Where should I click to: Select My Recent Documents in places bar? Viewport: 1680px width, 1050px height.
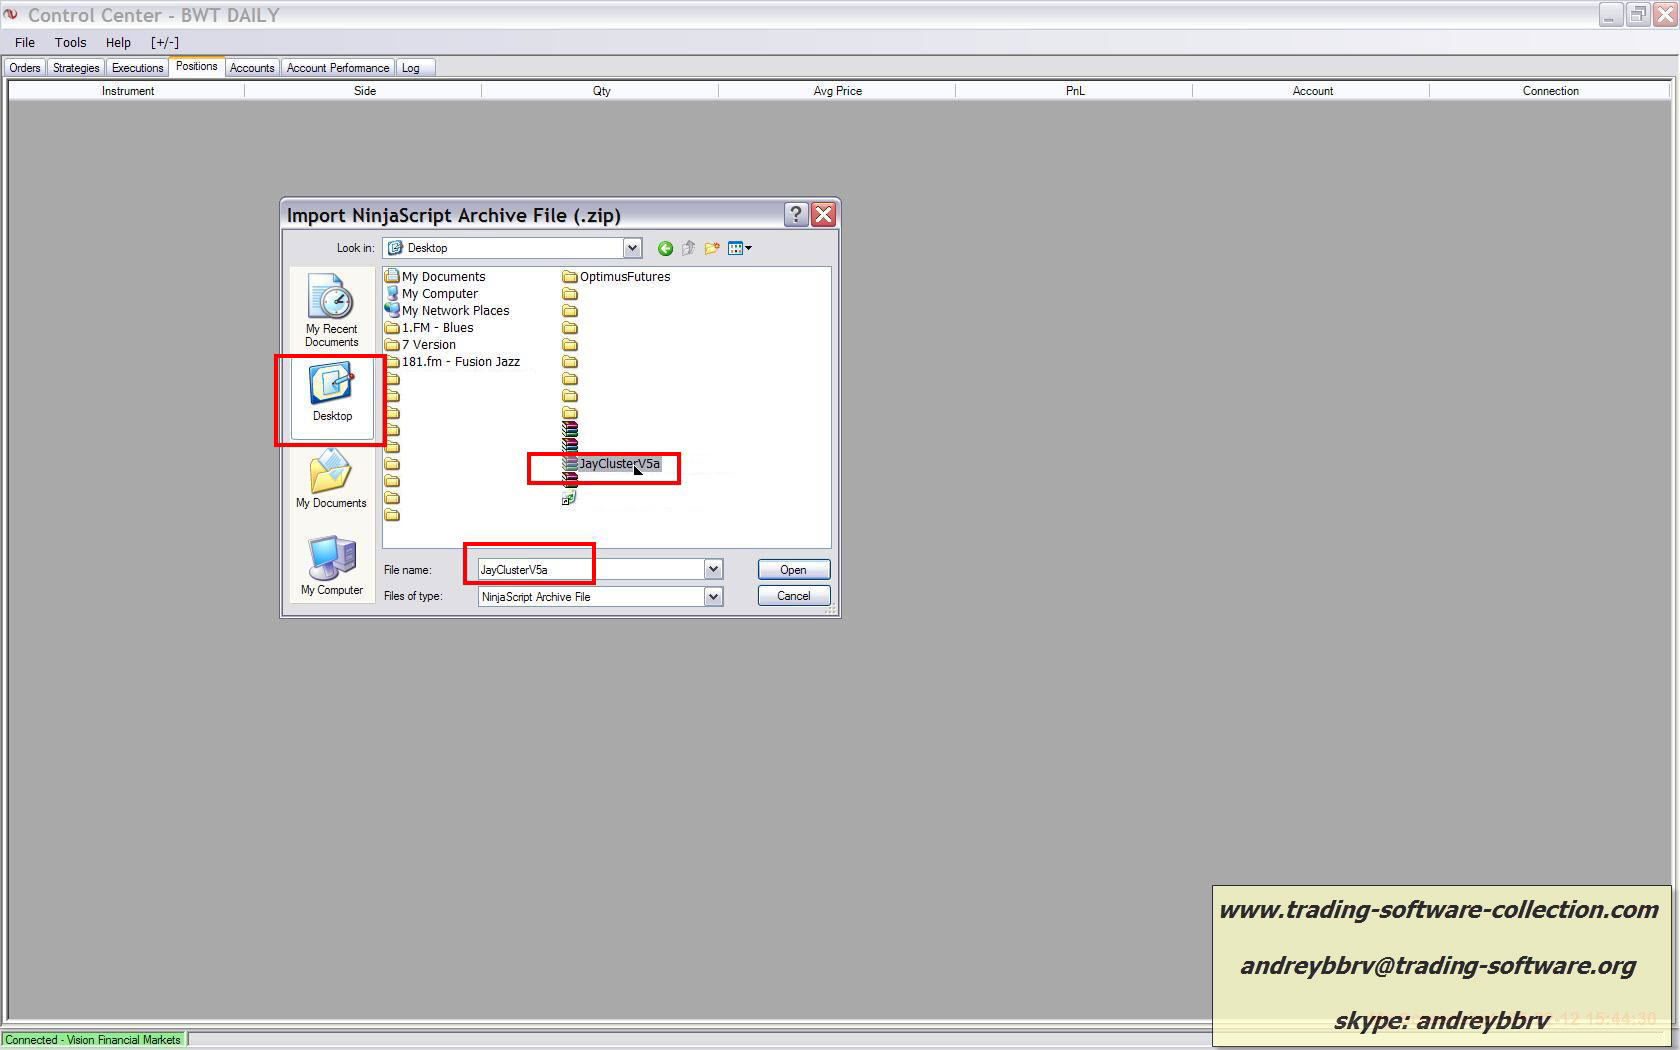tap(331, 310)
